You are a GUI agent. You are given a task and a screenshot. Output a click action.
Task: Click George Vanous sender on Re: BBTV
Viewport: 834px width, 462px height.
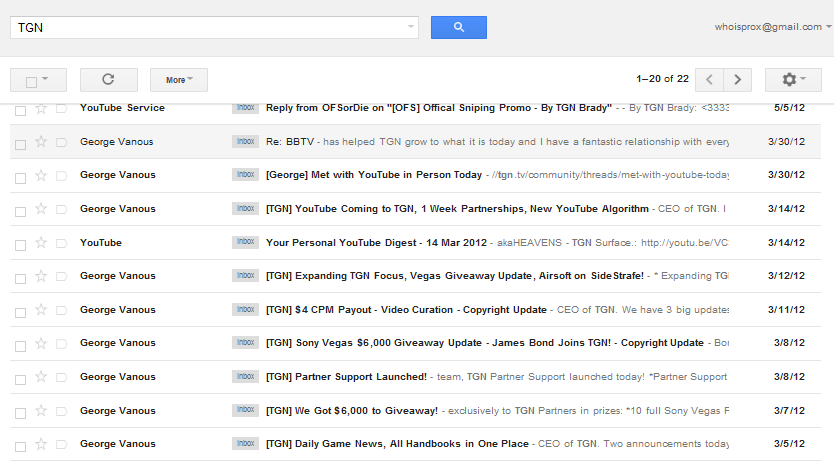pos(116,142)
